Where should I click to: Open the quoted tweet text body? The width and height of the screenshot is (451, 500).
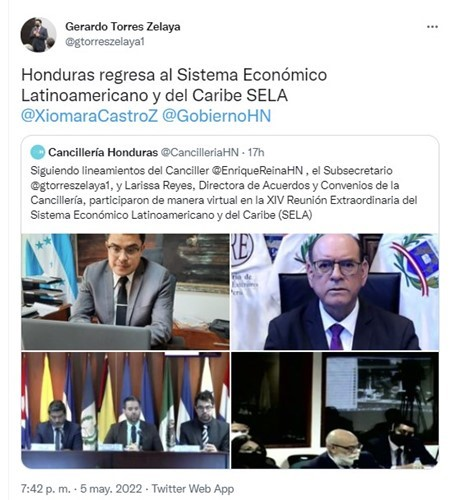click(224, 193)
